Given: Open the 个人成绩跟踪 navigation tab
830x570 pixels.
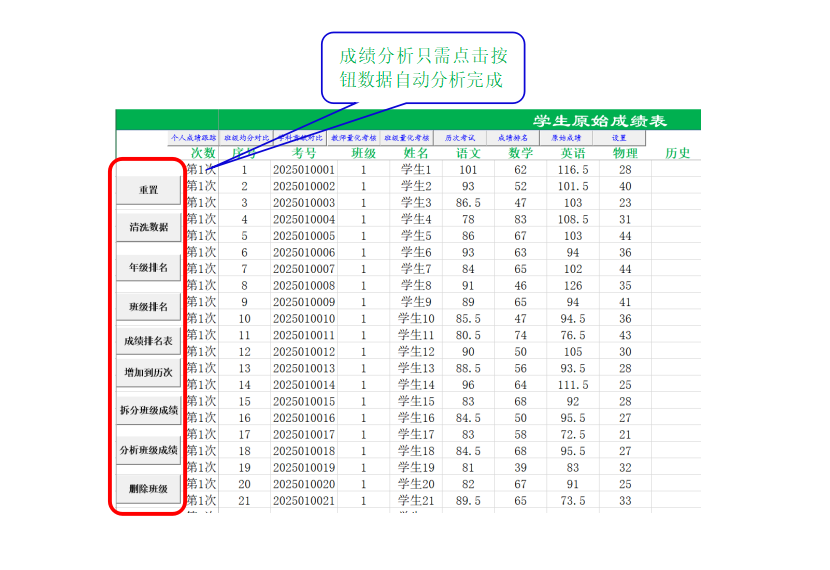Looking at the screenshot, I should (193, 138).
